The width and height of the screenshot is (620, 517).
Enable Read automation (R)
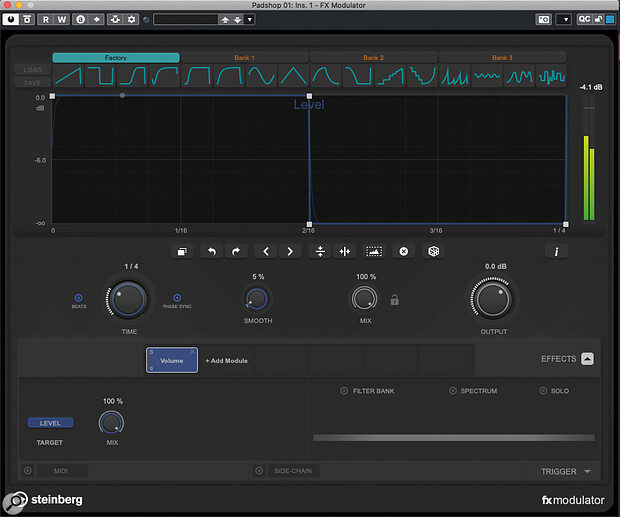tap(46, 19)
